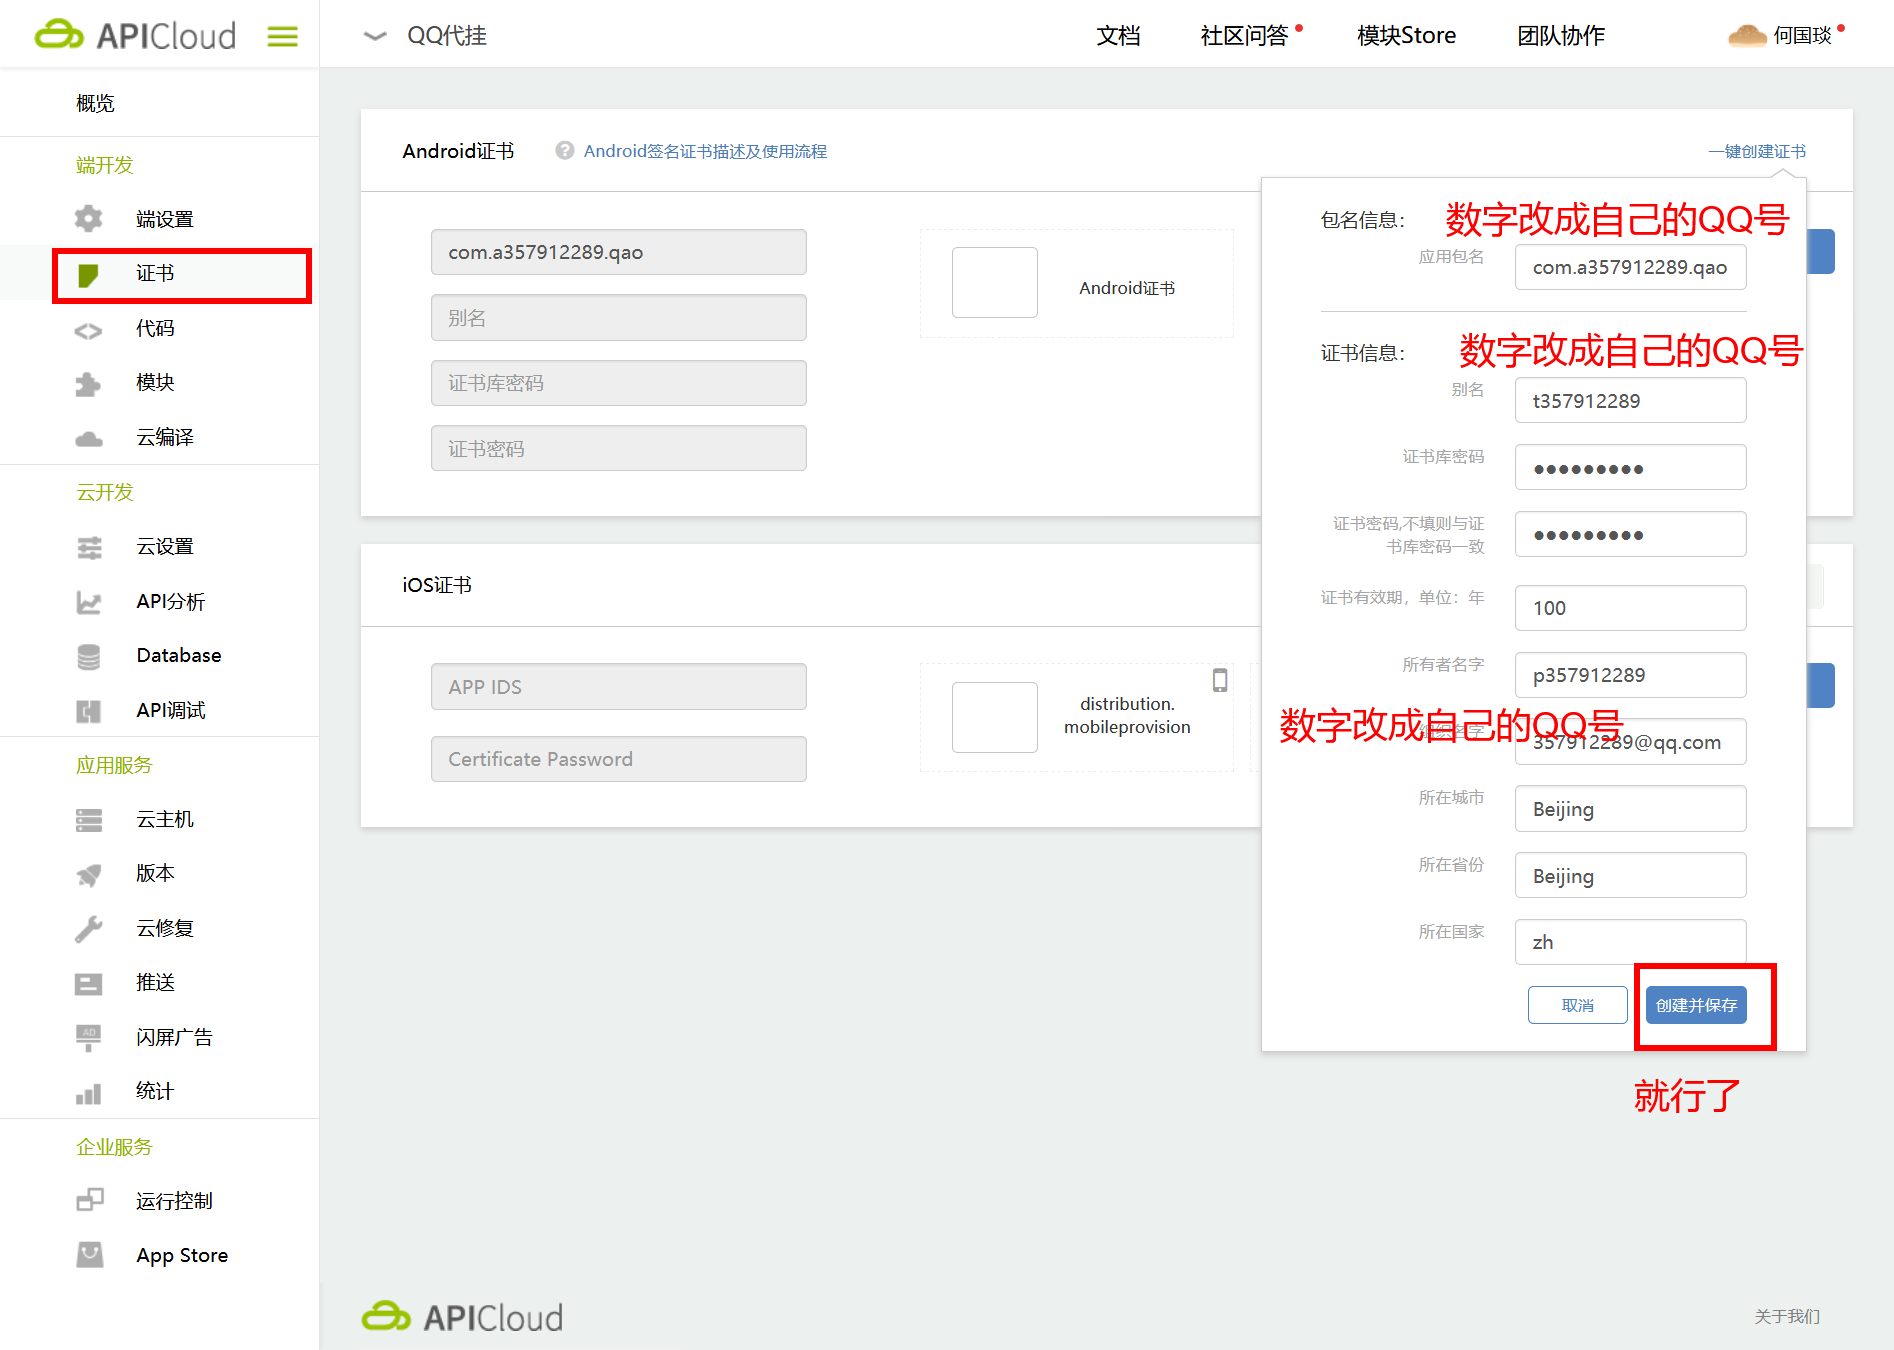
Task: Click the phone icon on iOS upload
Action: pos(1220,680)
